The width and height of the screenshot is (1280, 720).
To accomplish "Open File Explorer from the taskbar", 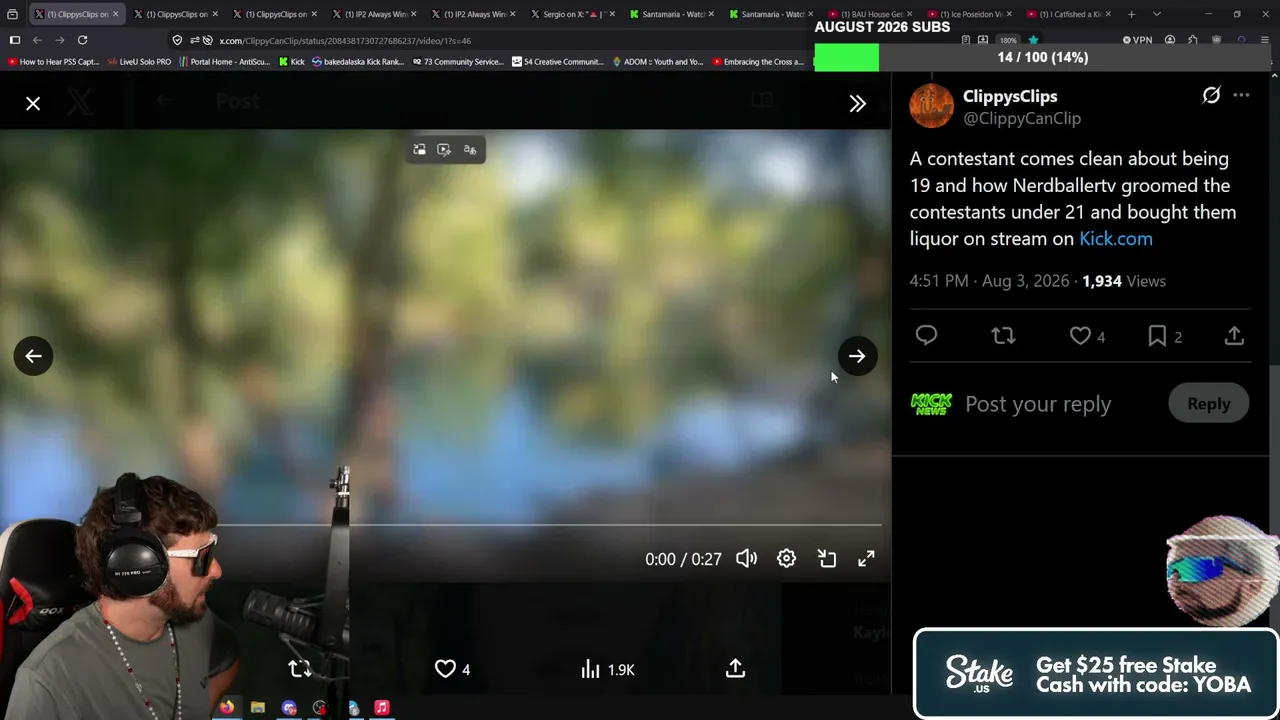I will point(258,707).
